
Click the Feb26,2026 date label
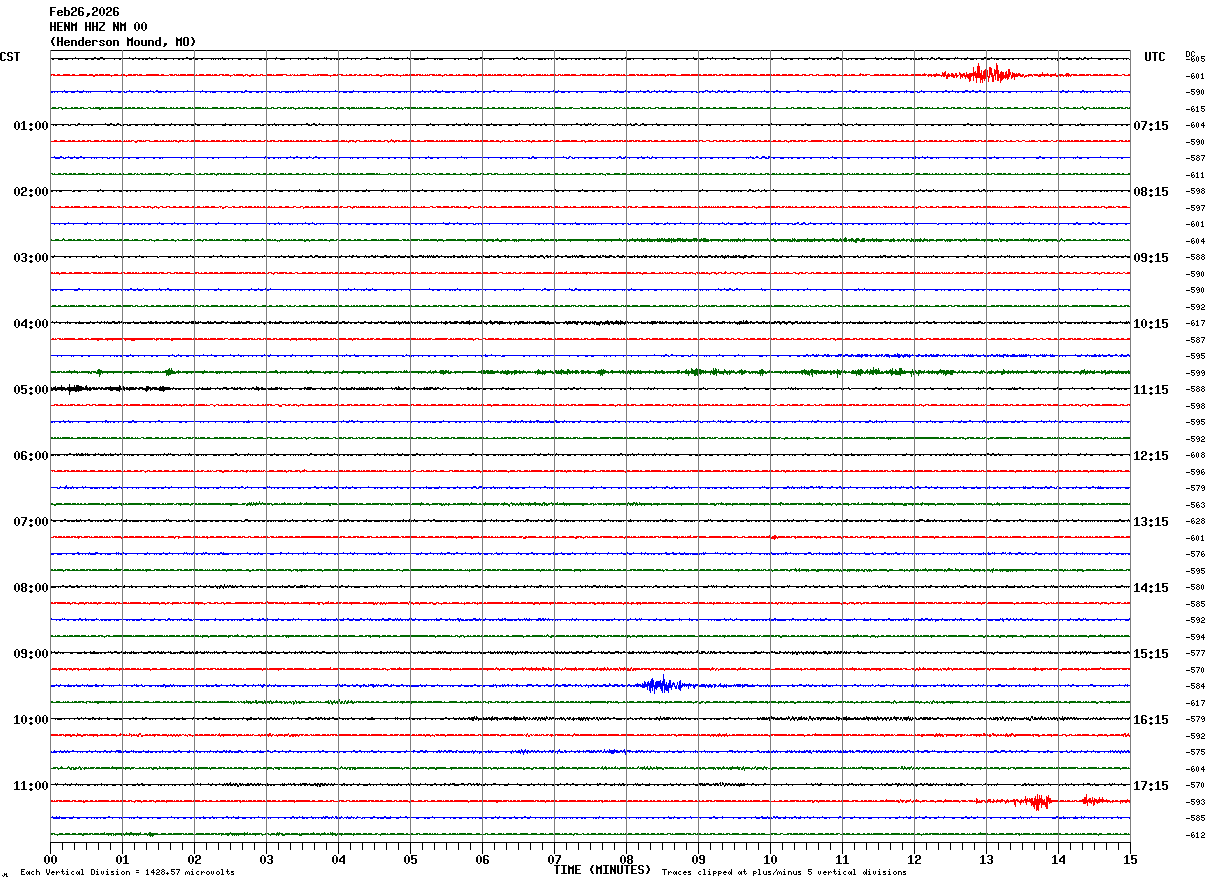pos(84,12)
